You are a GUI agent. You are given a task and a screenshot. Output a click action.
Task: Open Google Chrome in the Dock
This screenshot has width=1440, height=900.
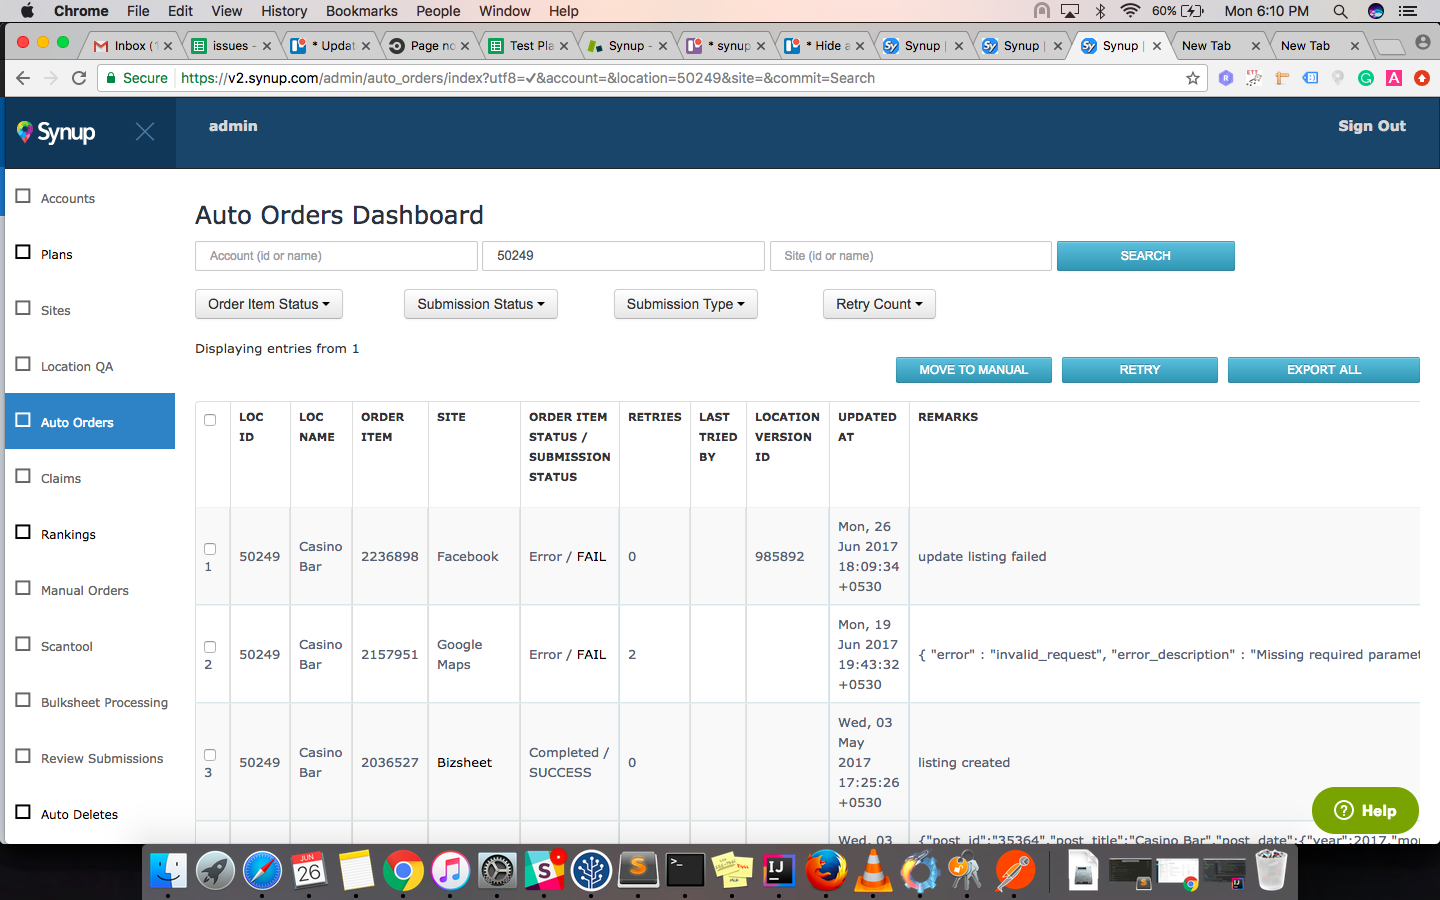point(402,871)
